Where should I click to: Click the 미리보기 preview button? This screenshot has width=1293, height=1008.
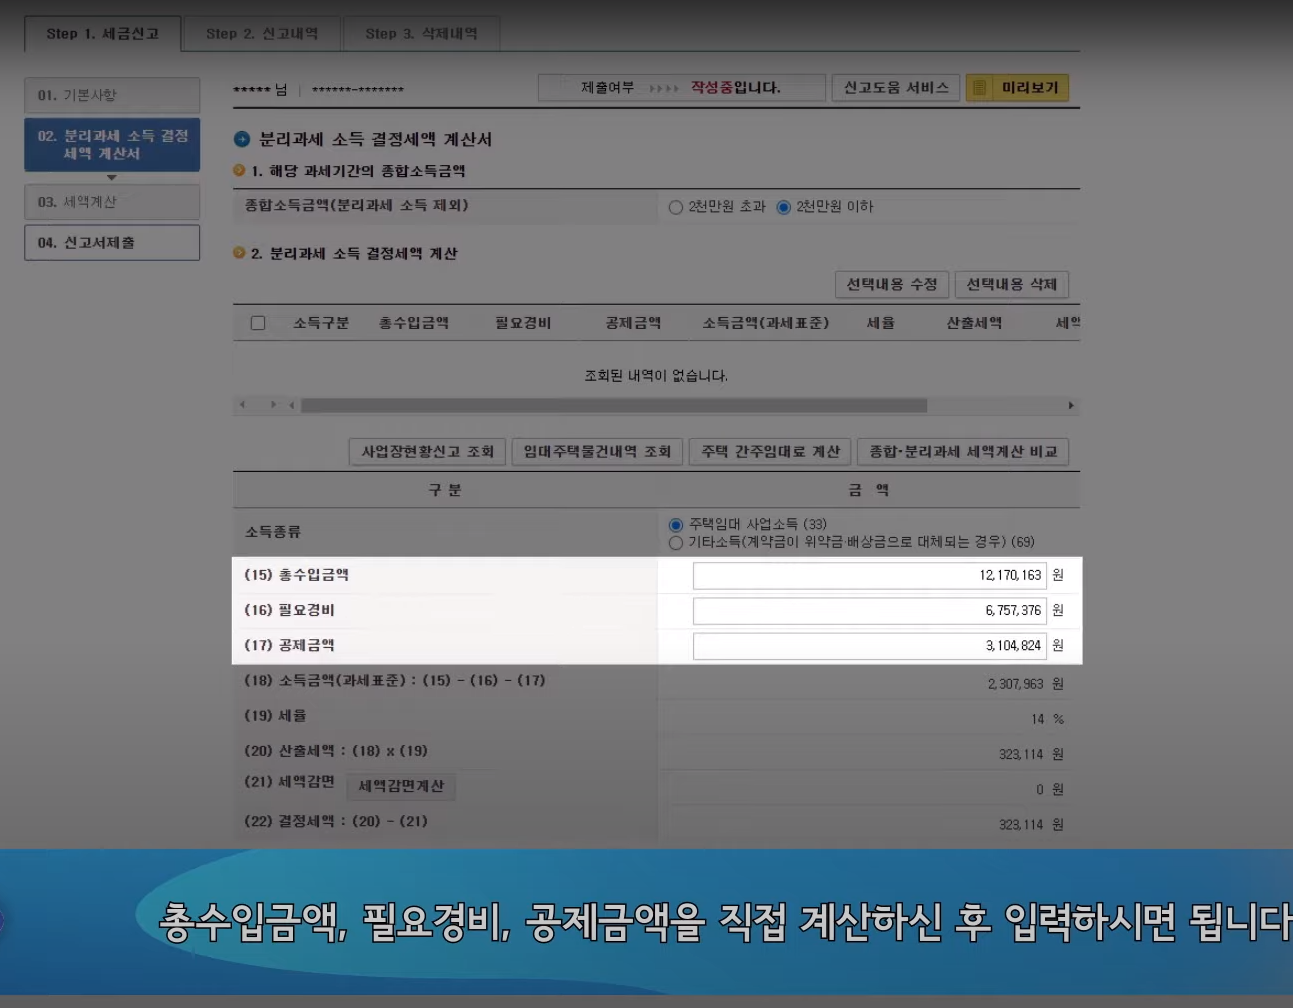point(1017,88)
